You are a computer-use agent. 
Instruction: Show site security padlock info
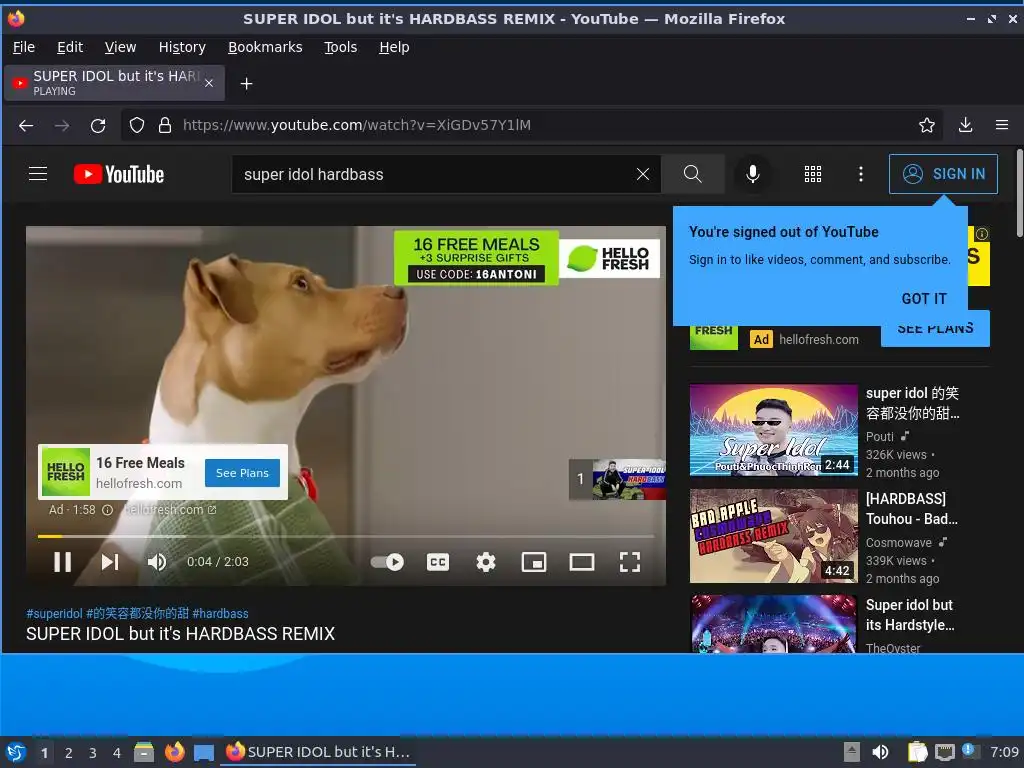click(165, 125)
